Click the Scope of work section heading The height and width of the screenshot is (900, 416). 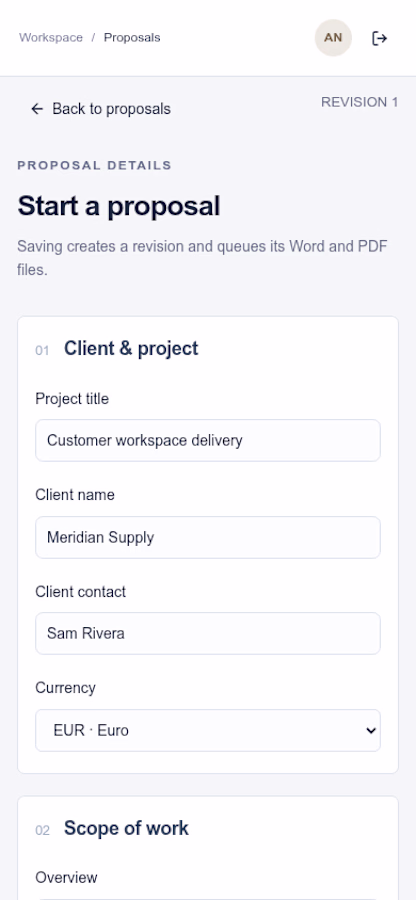click(x=126, y=828)
